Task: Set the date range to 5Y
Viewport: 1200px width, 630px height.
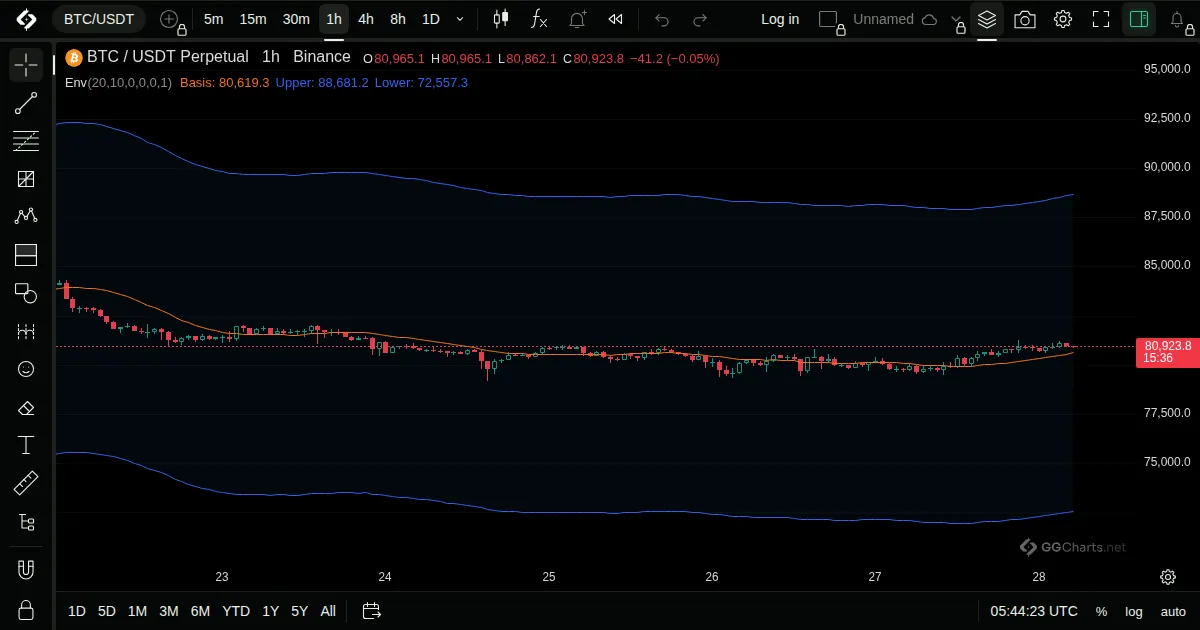Action: coord(300,611)
